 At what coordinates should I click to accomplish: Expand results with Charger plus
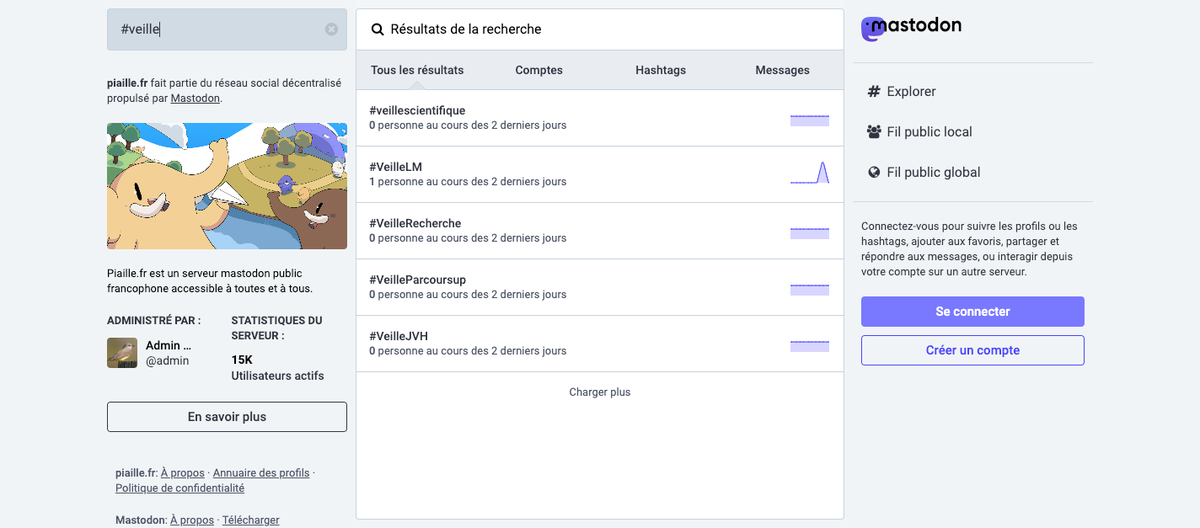tap(600, 392)
